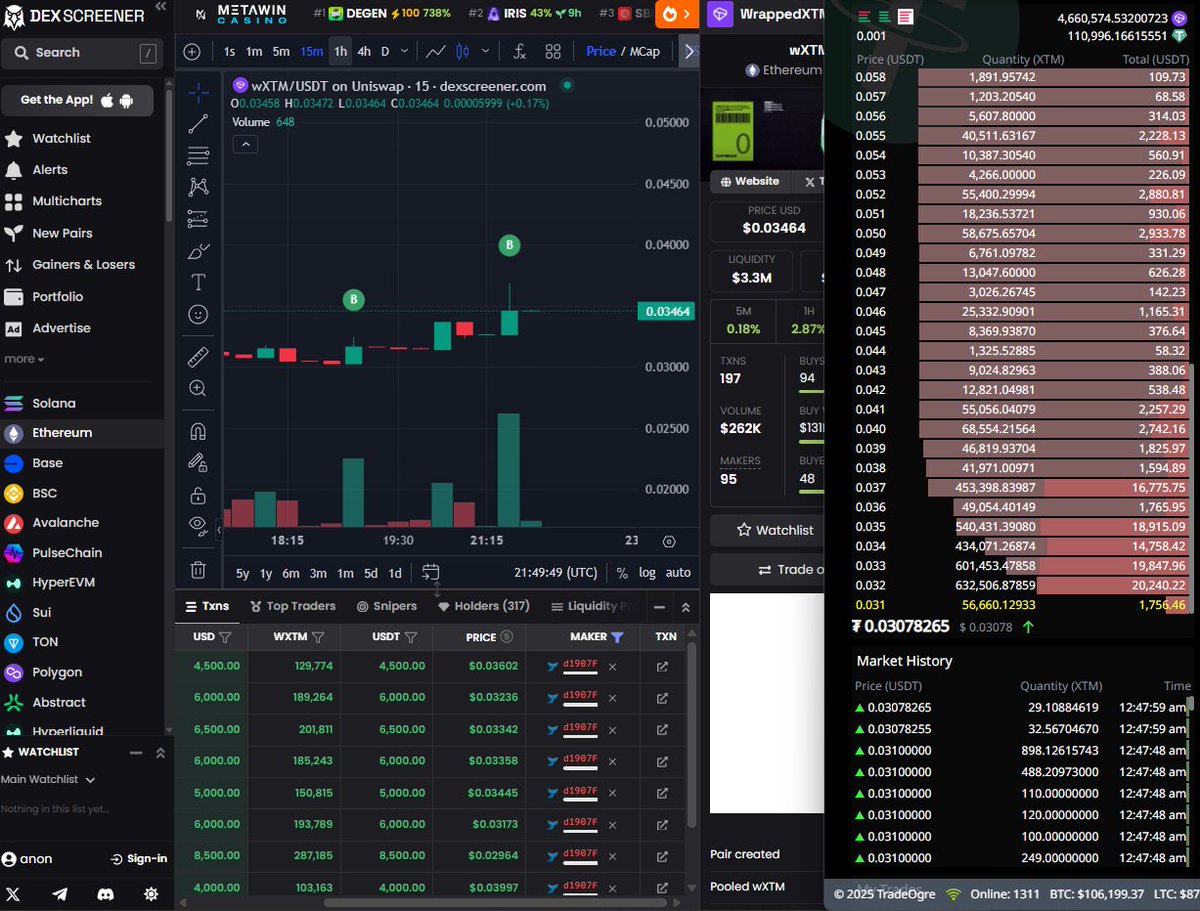Open chart settings hexagon gear icon
This screenshot has width=1200, height=911.
coord(669,541)
